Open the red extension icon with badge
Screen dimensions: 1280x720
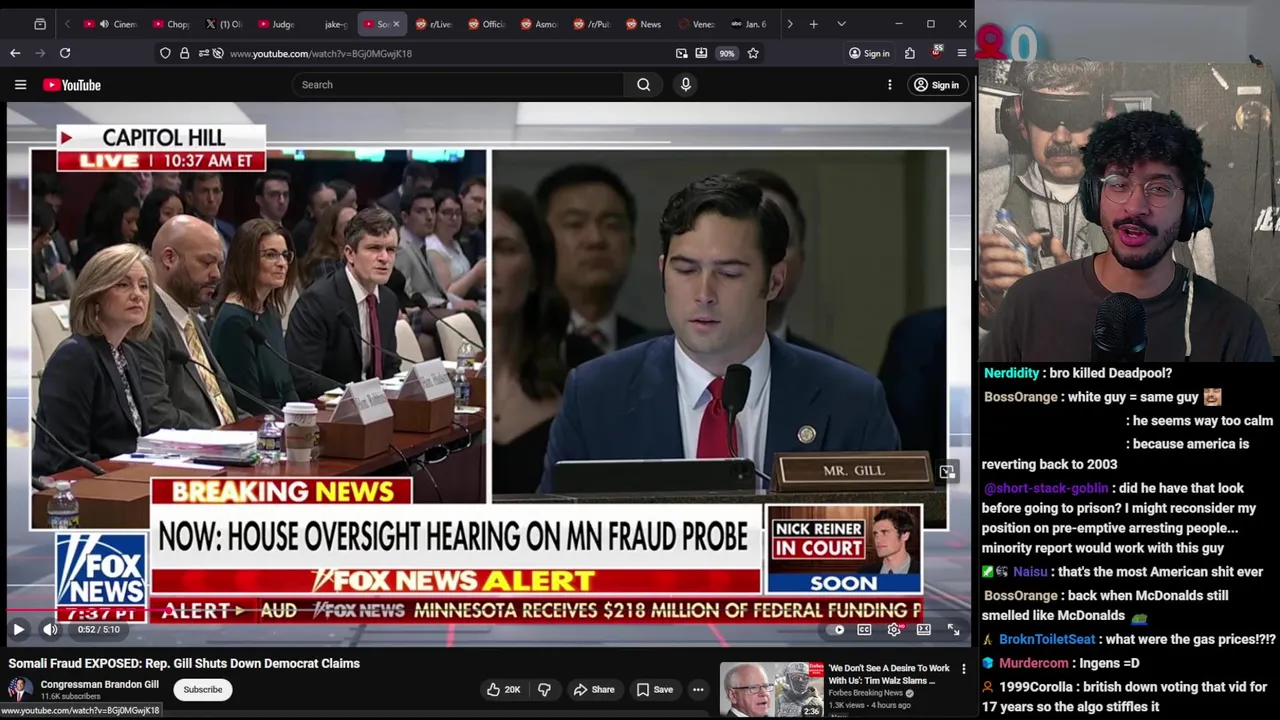click(936, 53)
